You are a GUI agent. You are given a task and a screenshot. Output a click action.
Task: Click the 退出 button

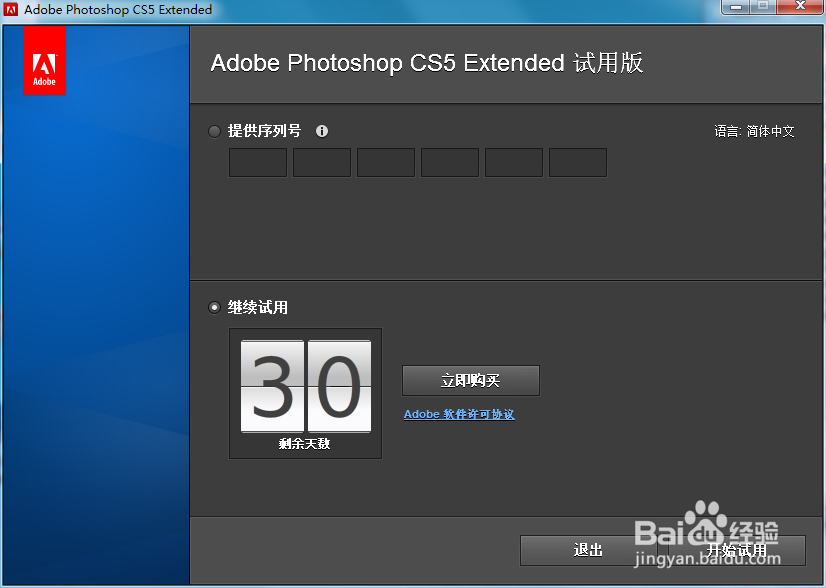588,551
